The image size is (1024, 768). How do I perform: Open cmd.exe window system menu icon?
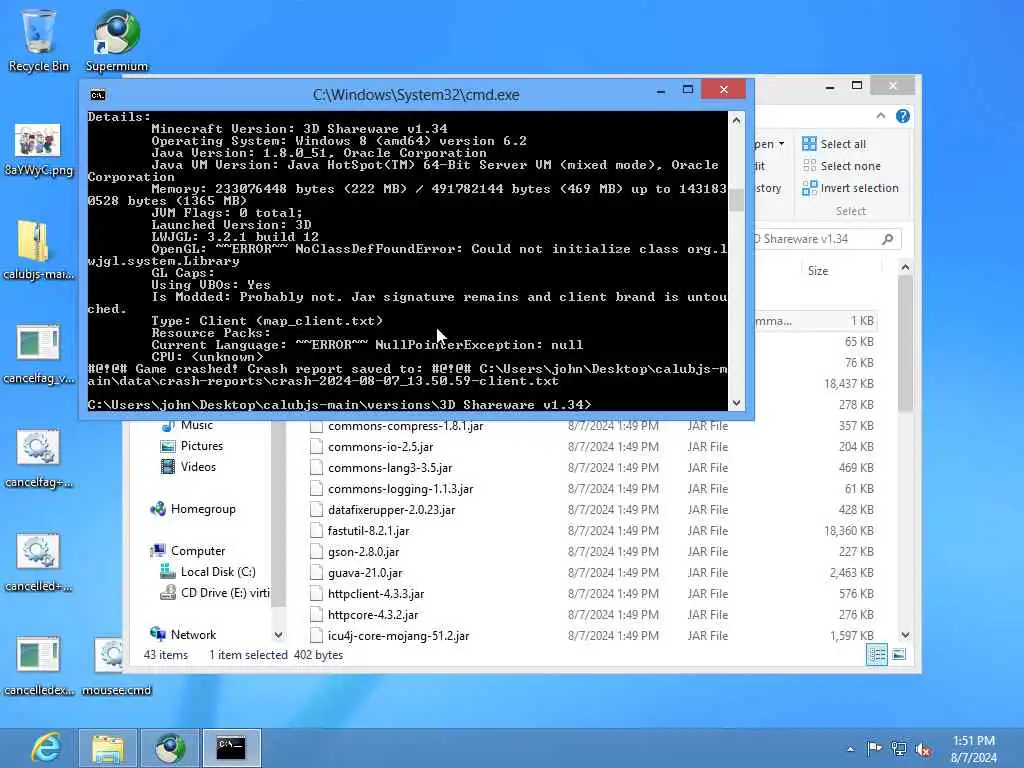pyautogui.click(x=98, y=95)
